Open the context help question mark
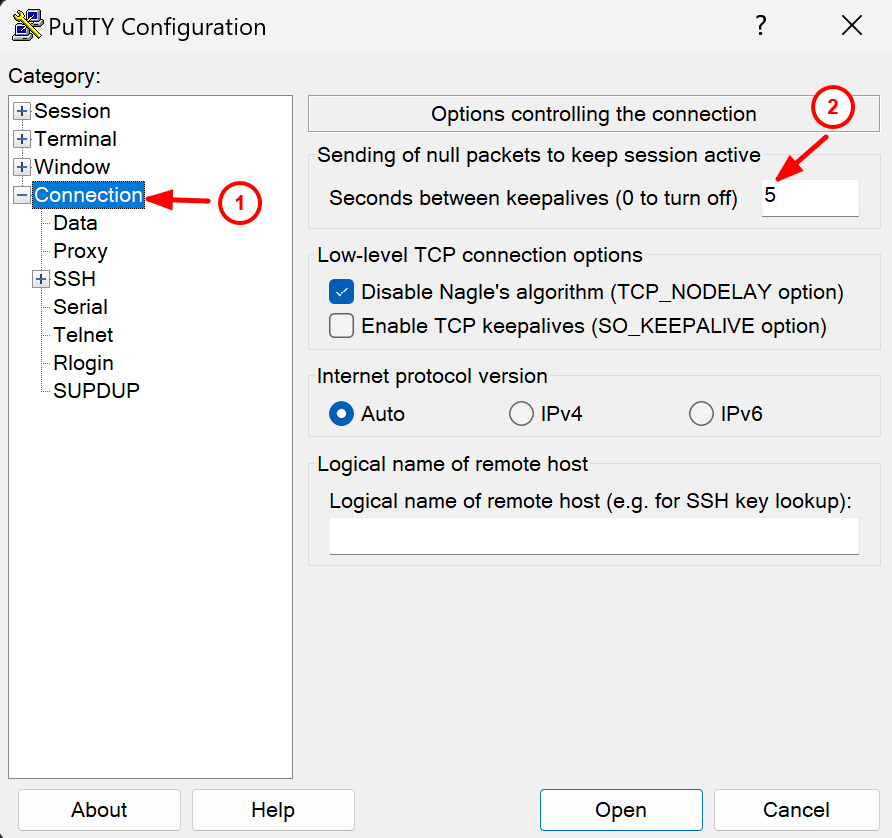 click(761, 26)
